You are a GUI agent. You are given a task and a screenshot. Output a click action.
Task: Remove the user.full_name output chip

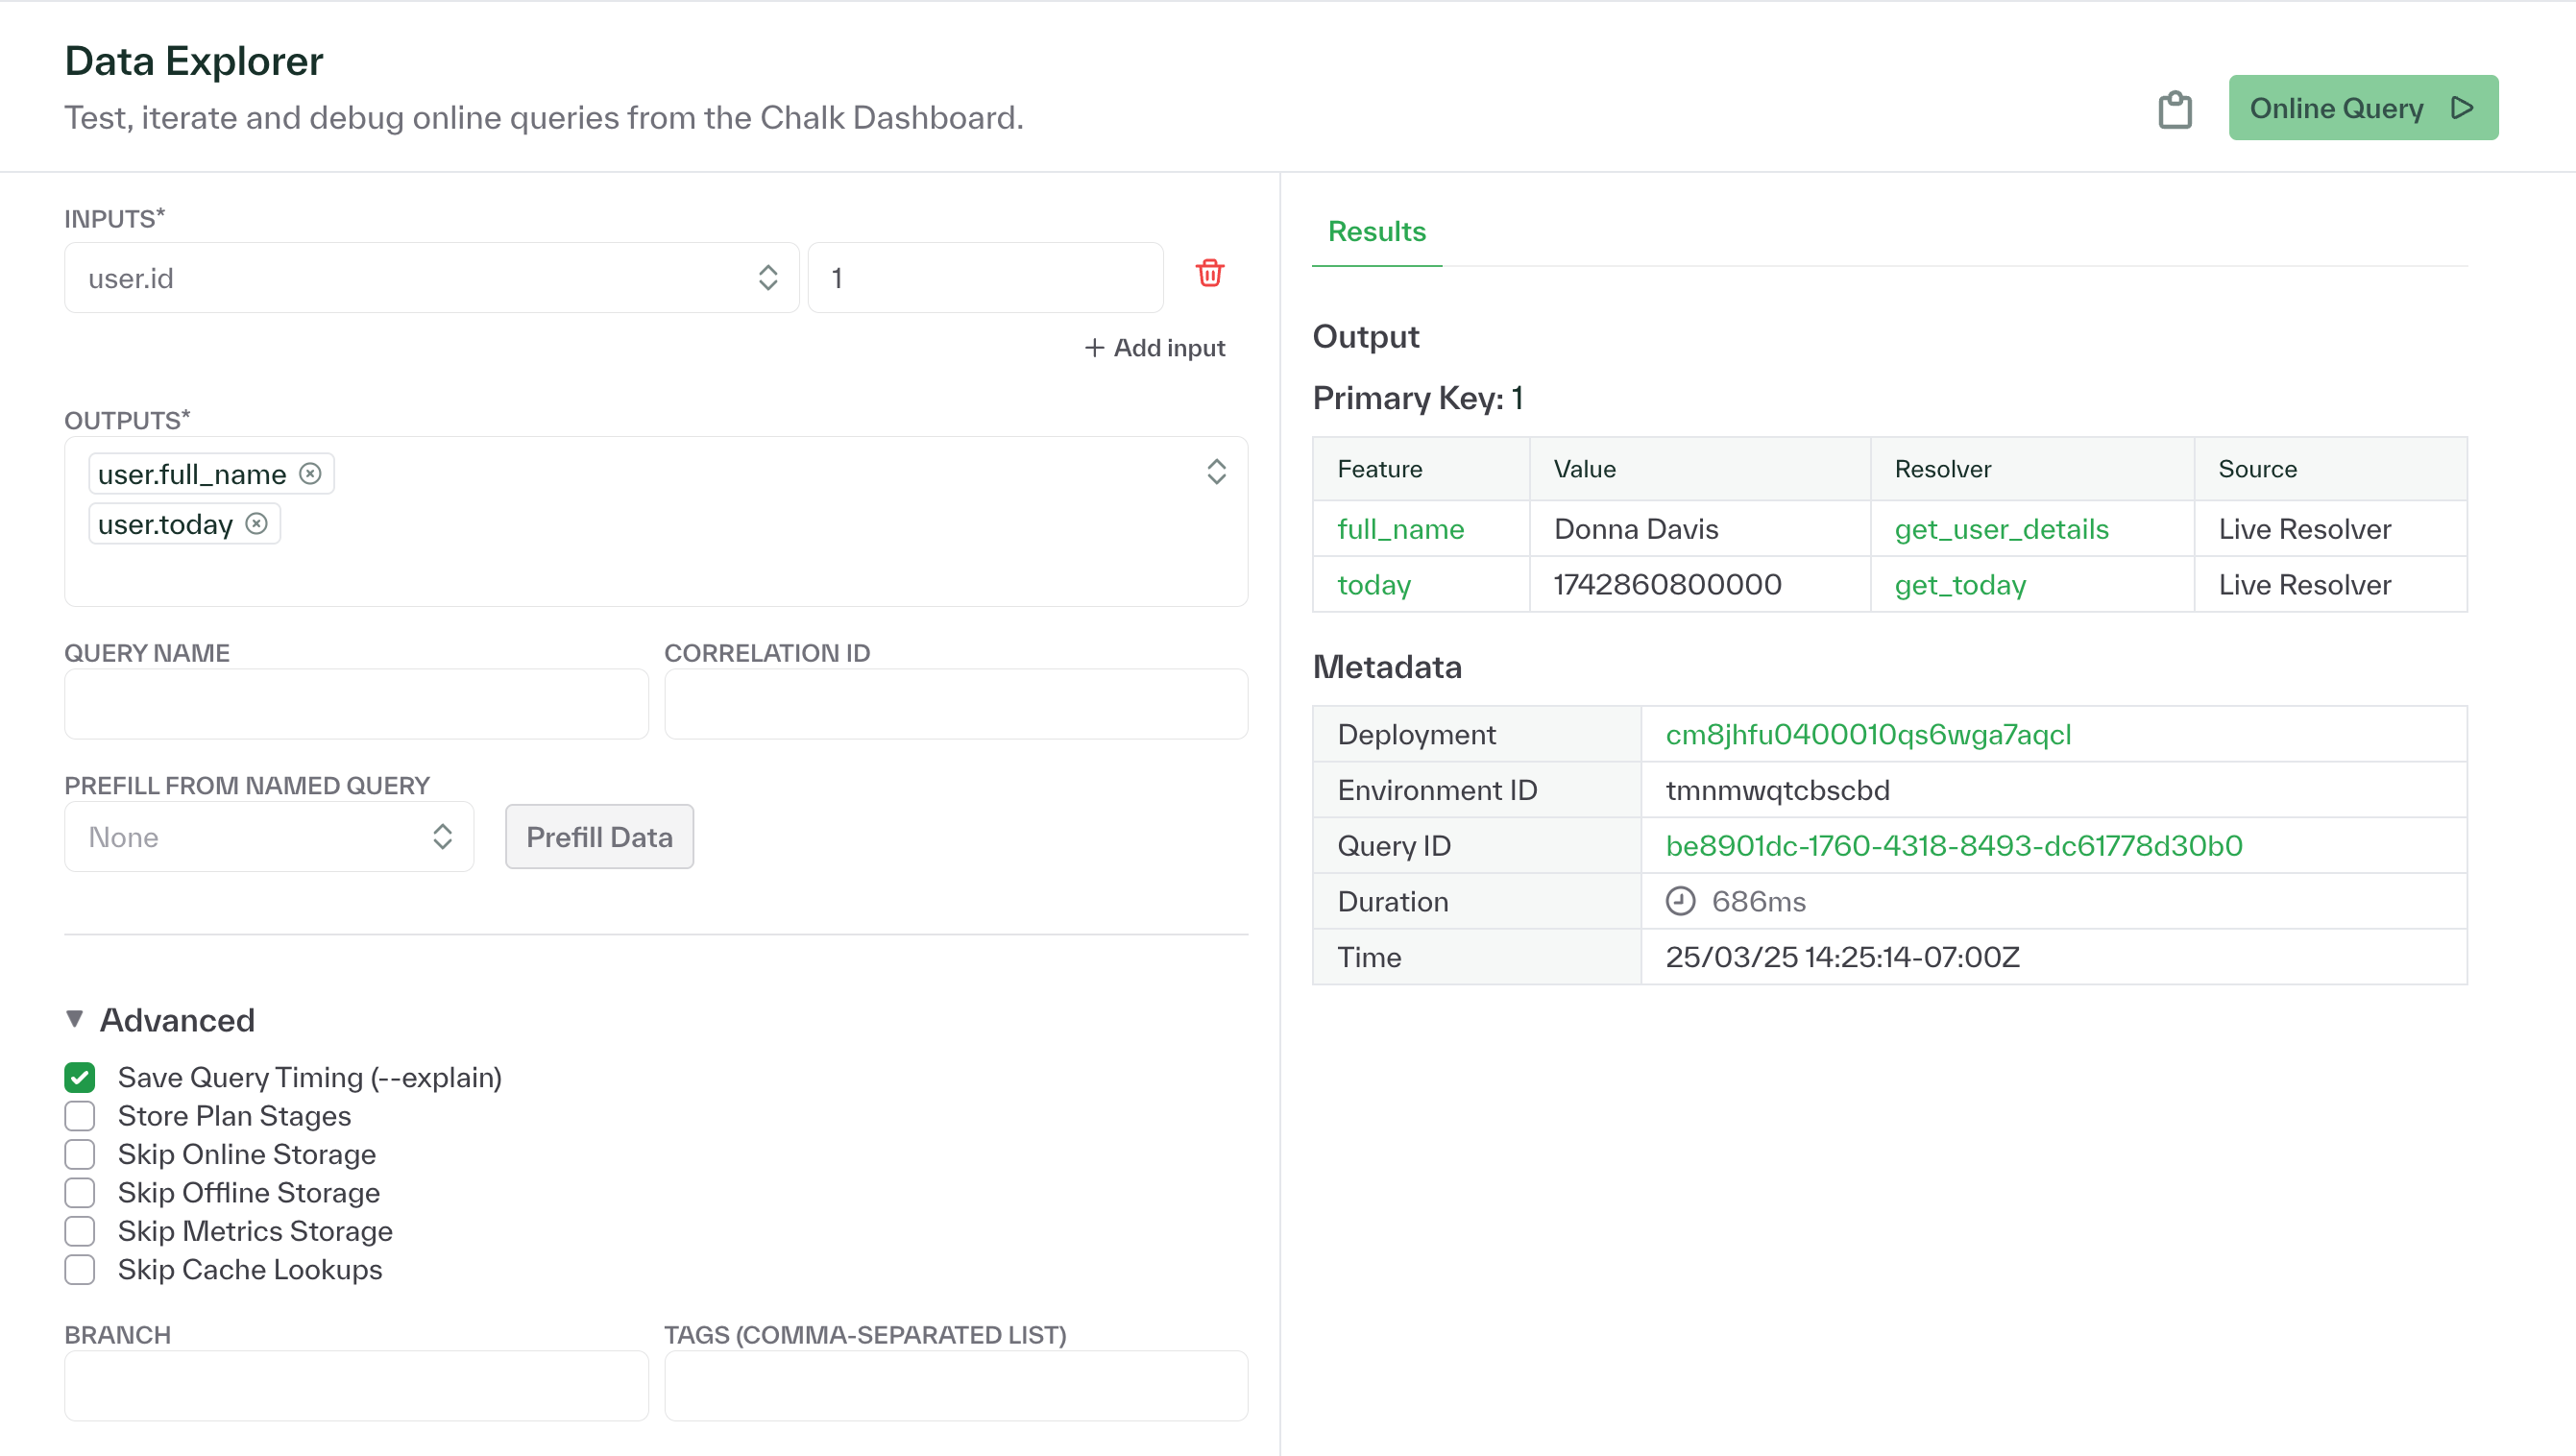[x=310, y=474]
